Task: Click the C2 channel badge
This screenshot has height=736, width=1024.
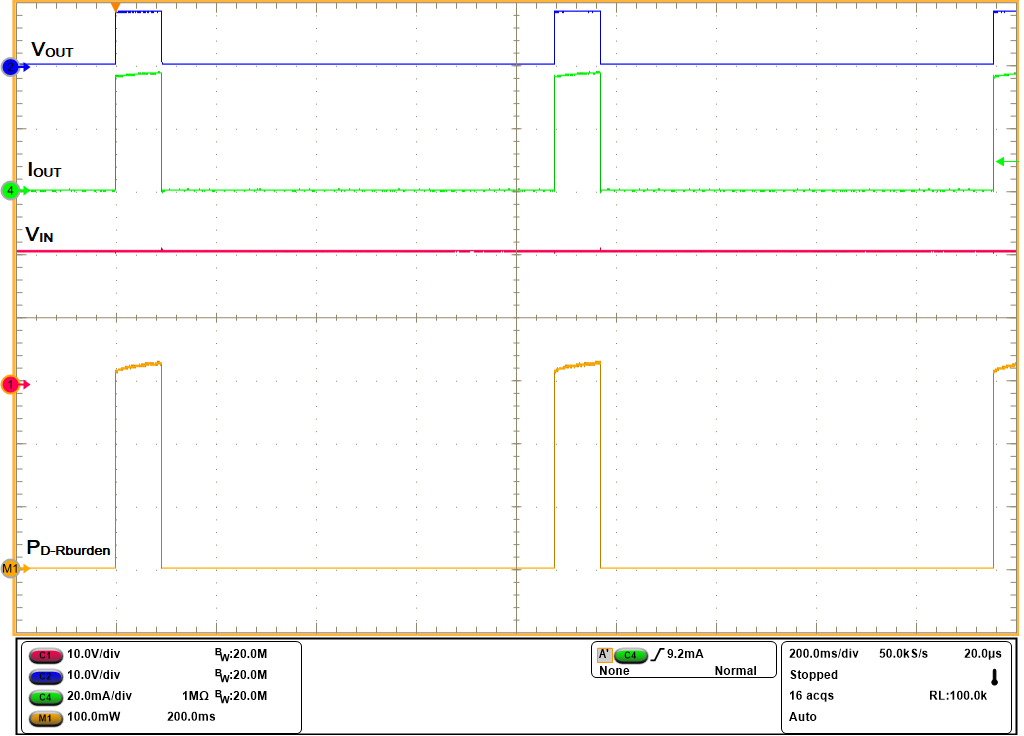Action: (45, 676)
